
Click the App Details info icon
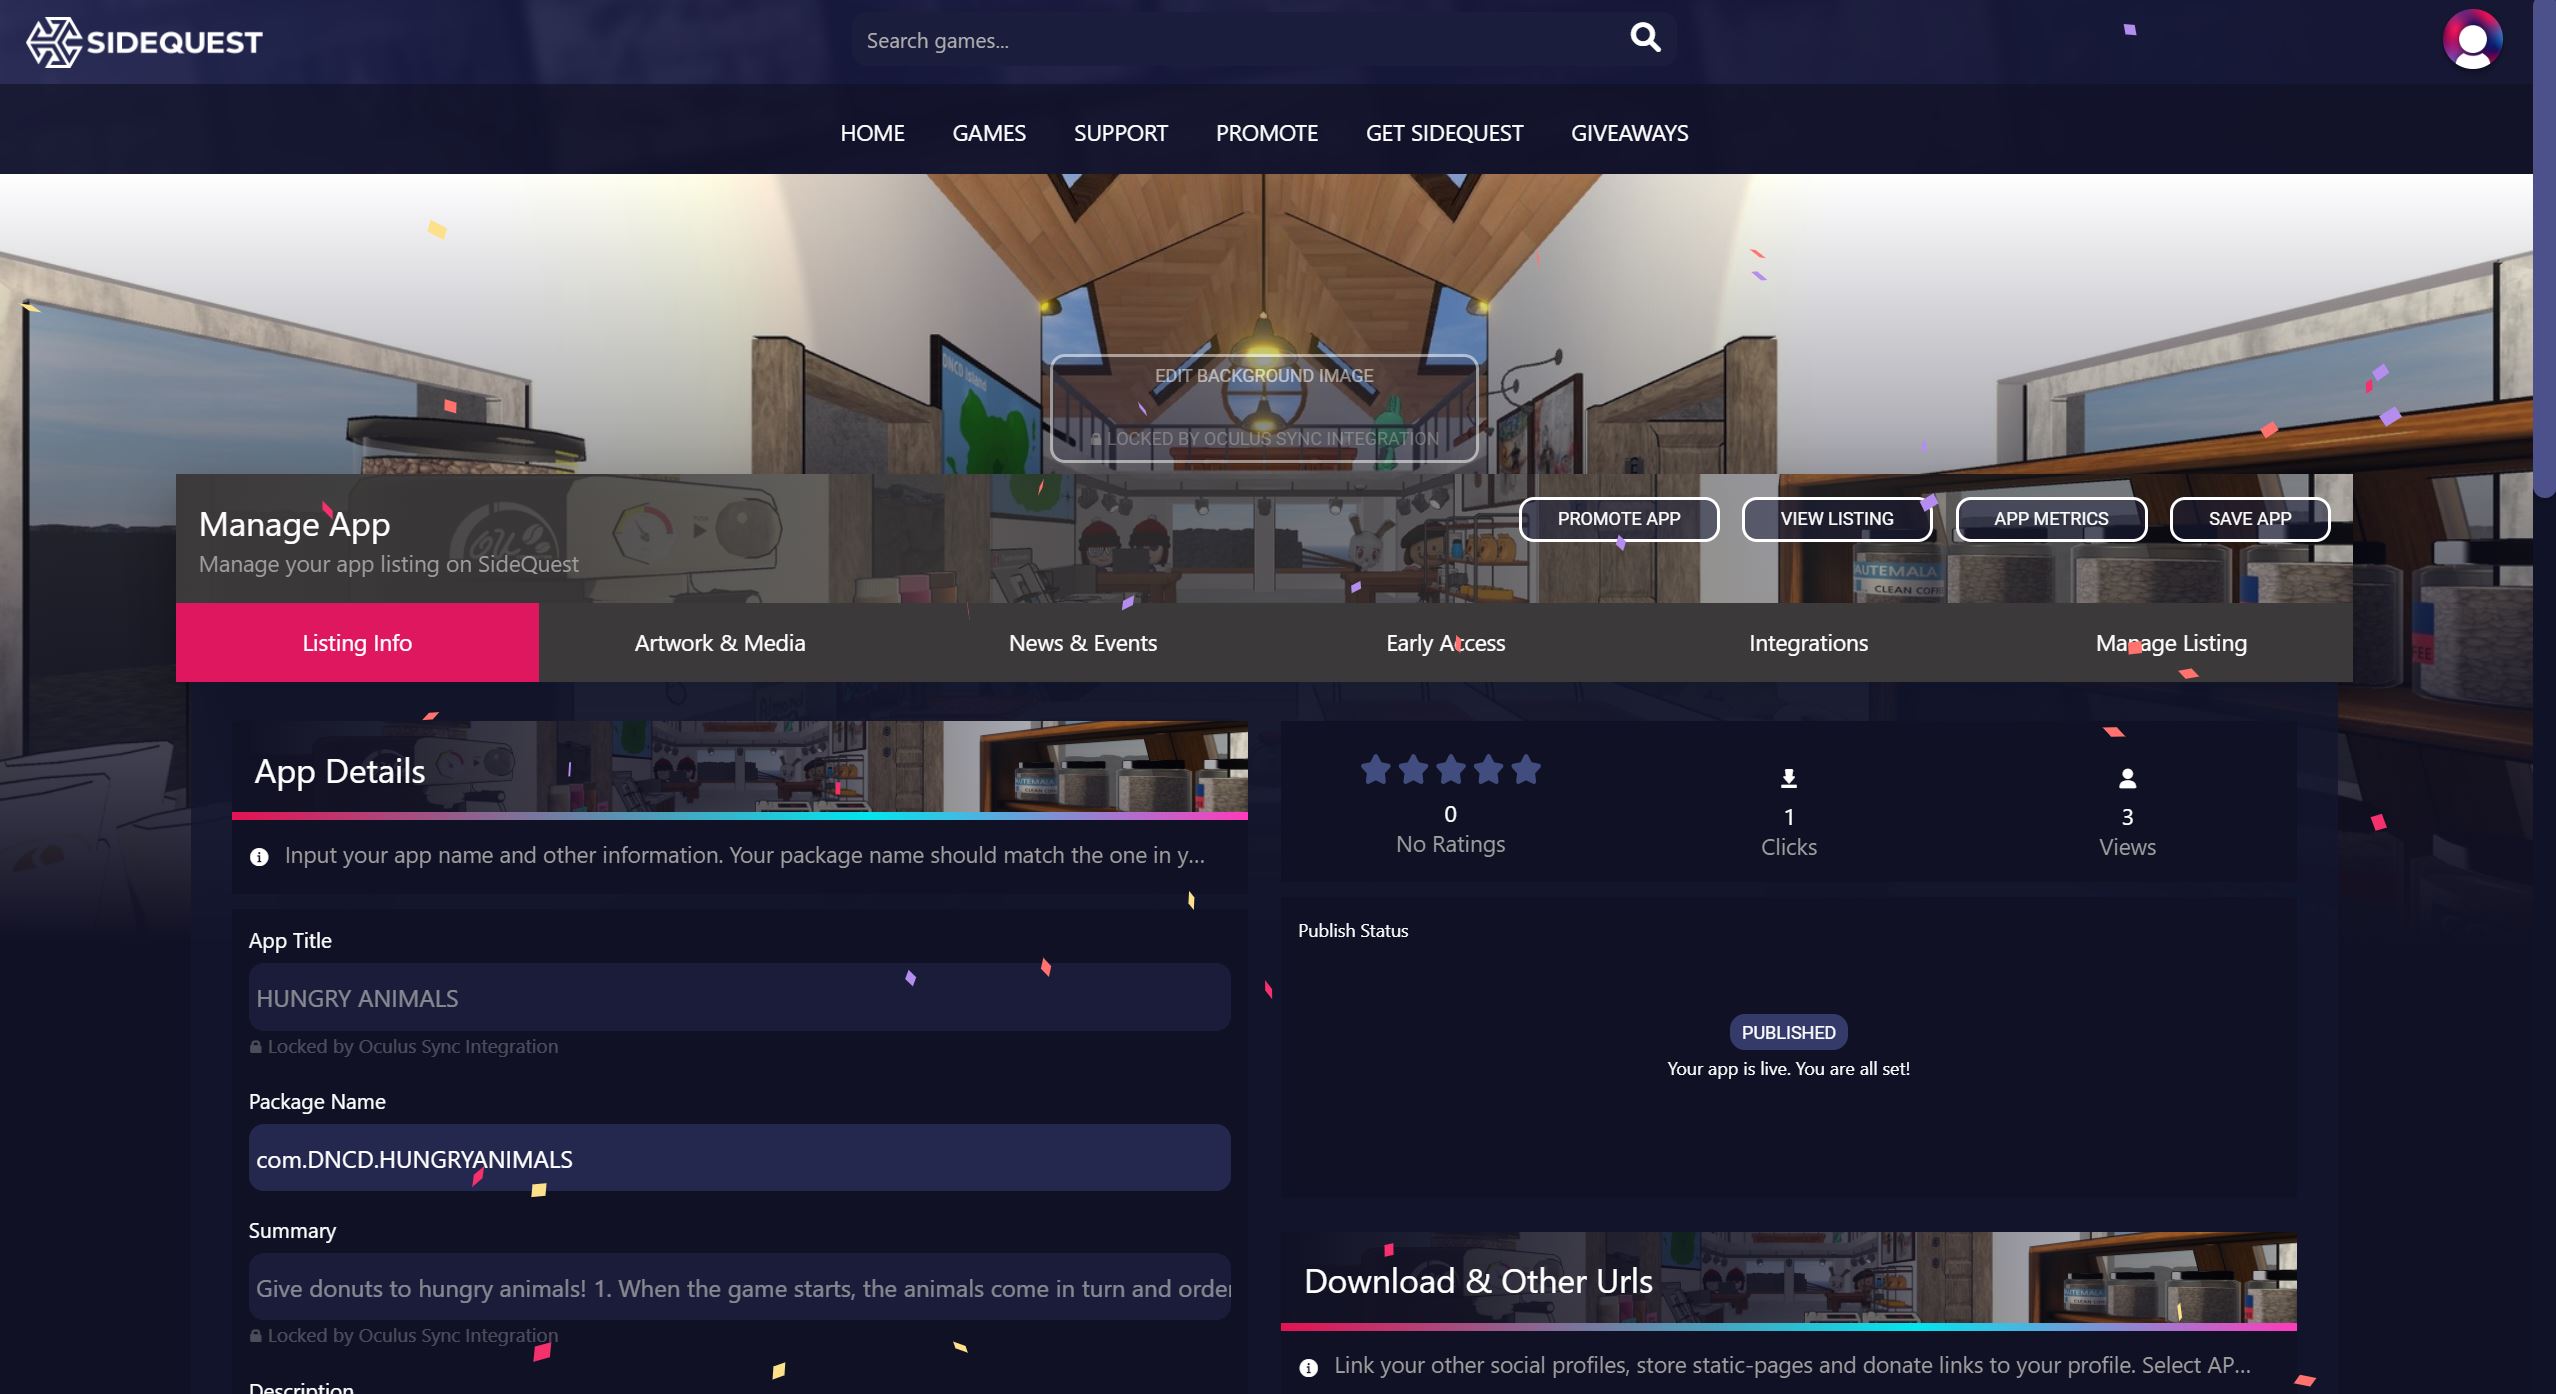coord(259,857)
